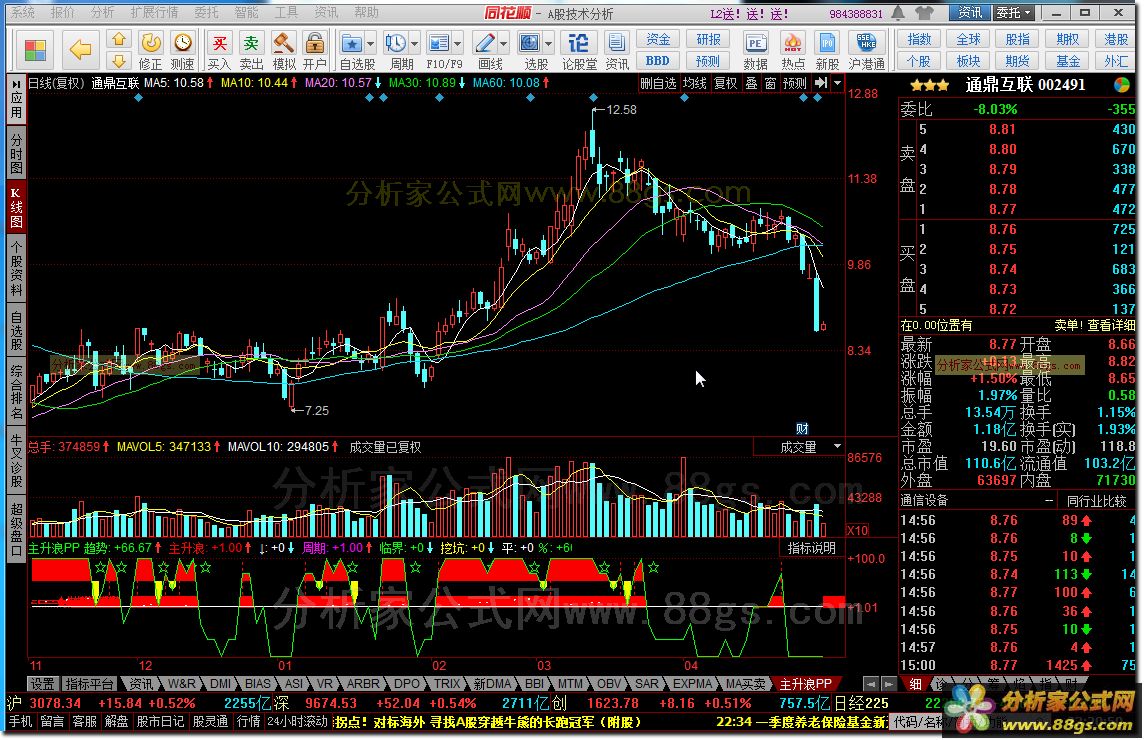Click the 设置 settings button below chart

(x=42, y=684)
